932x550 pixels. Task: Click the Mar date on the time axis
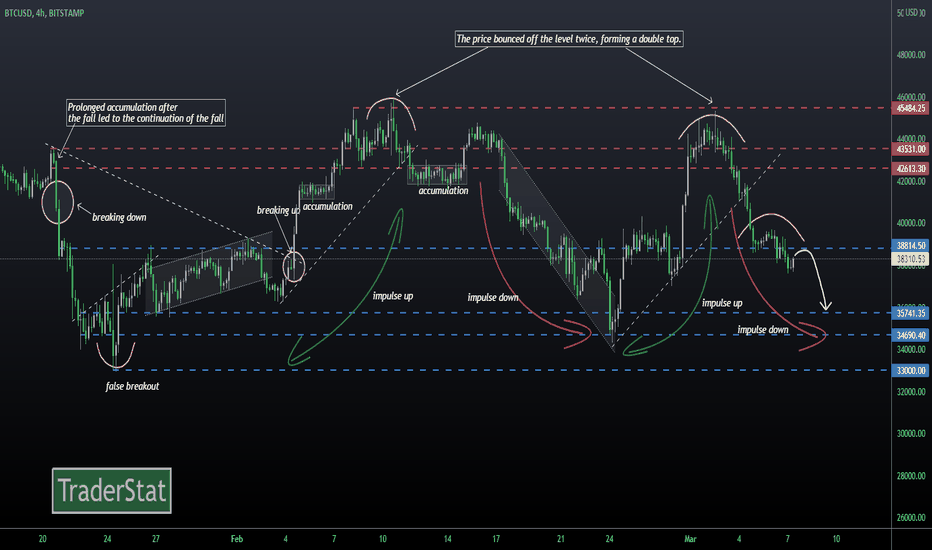(x=690, y=539)
